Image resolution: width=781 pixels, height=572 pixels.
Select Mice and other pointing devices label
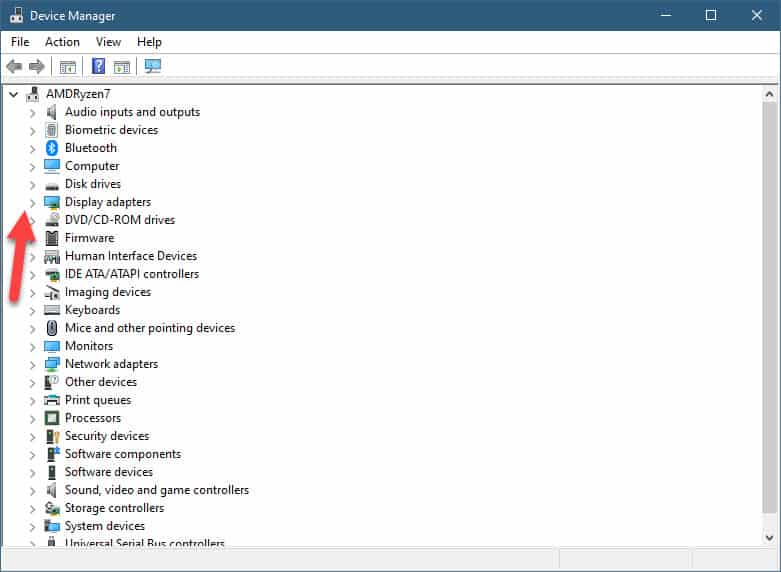coord(150,328)
